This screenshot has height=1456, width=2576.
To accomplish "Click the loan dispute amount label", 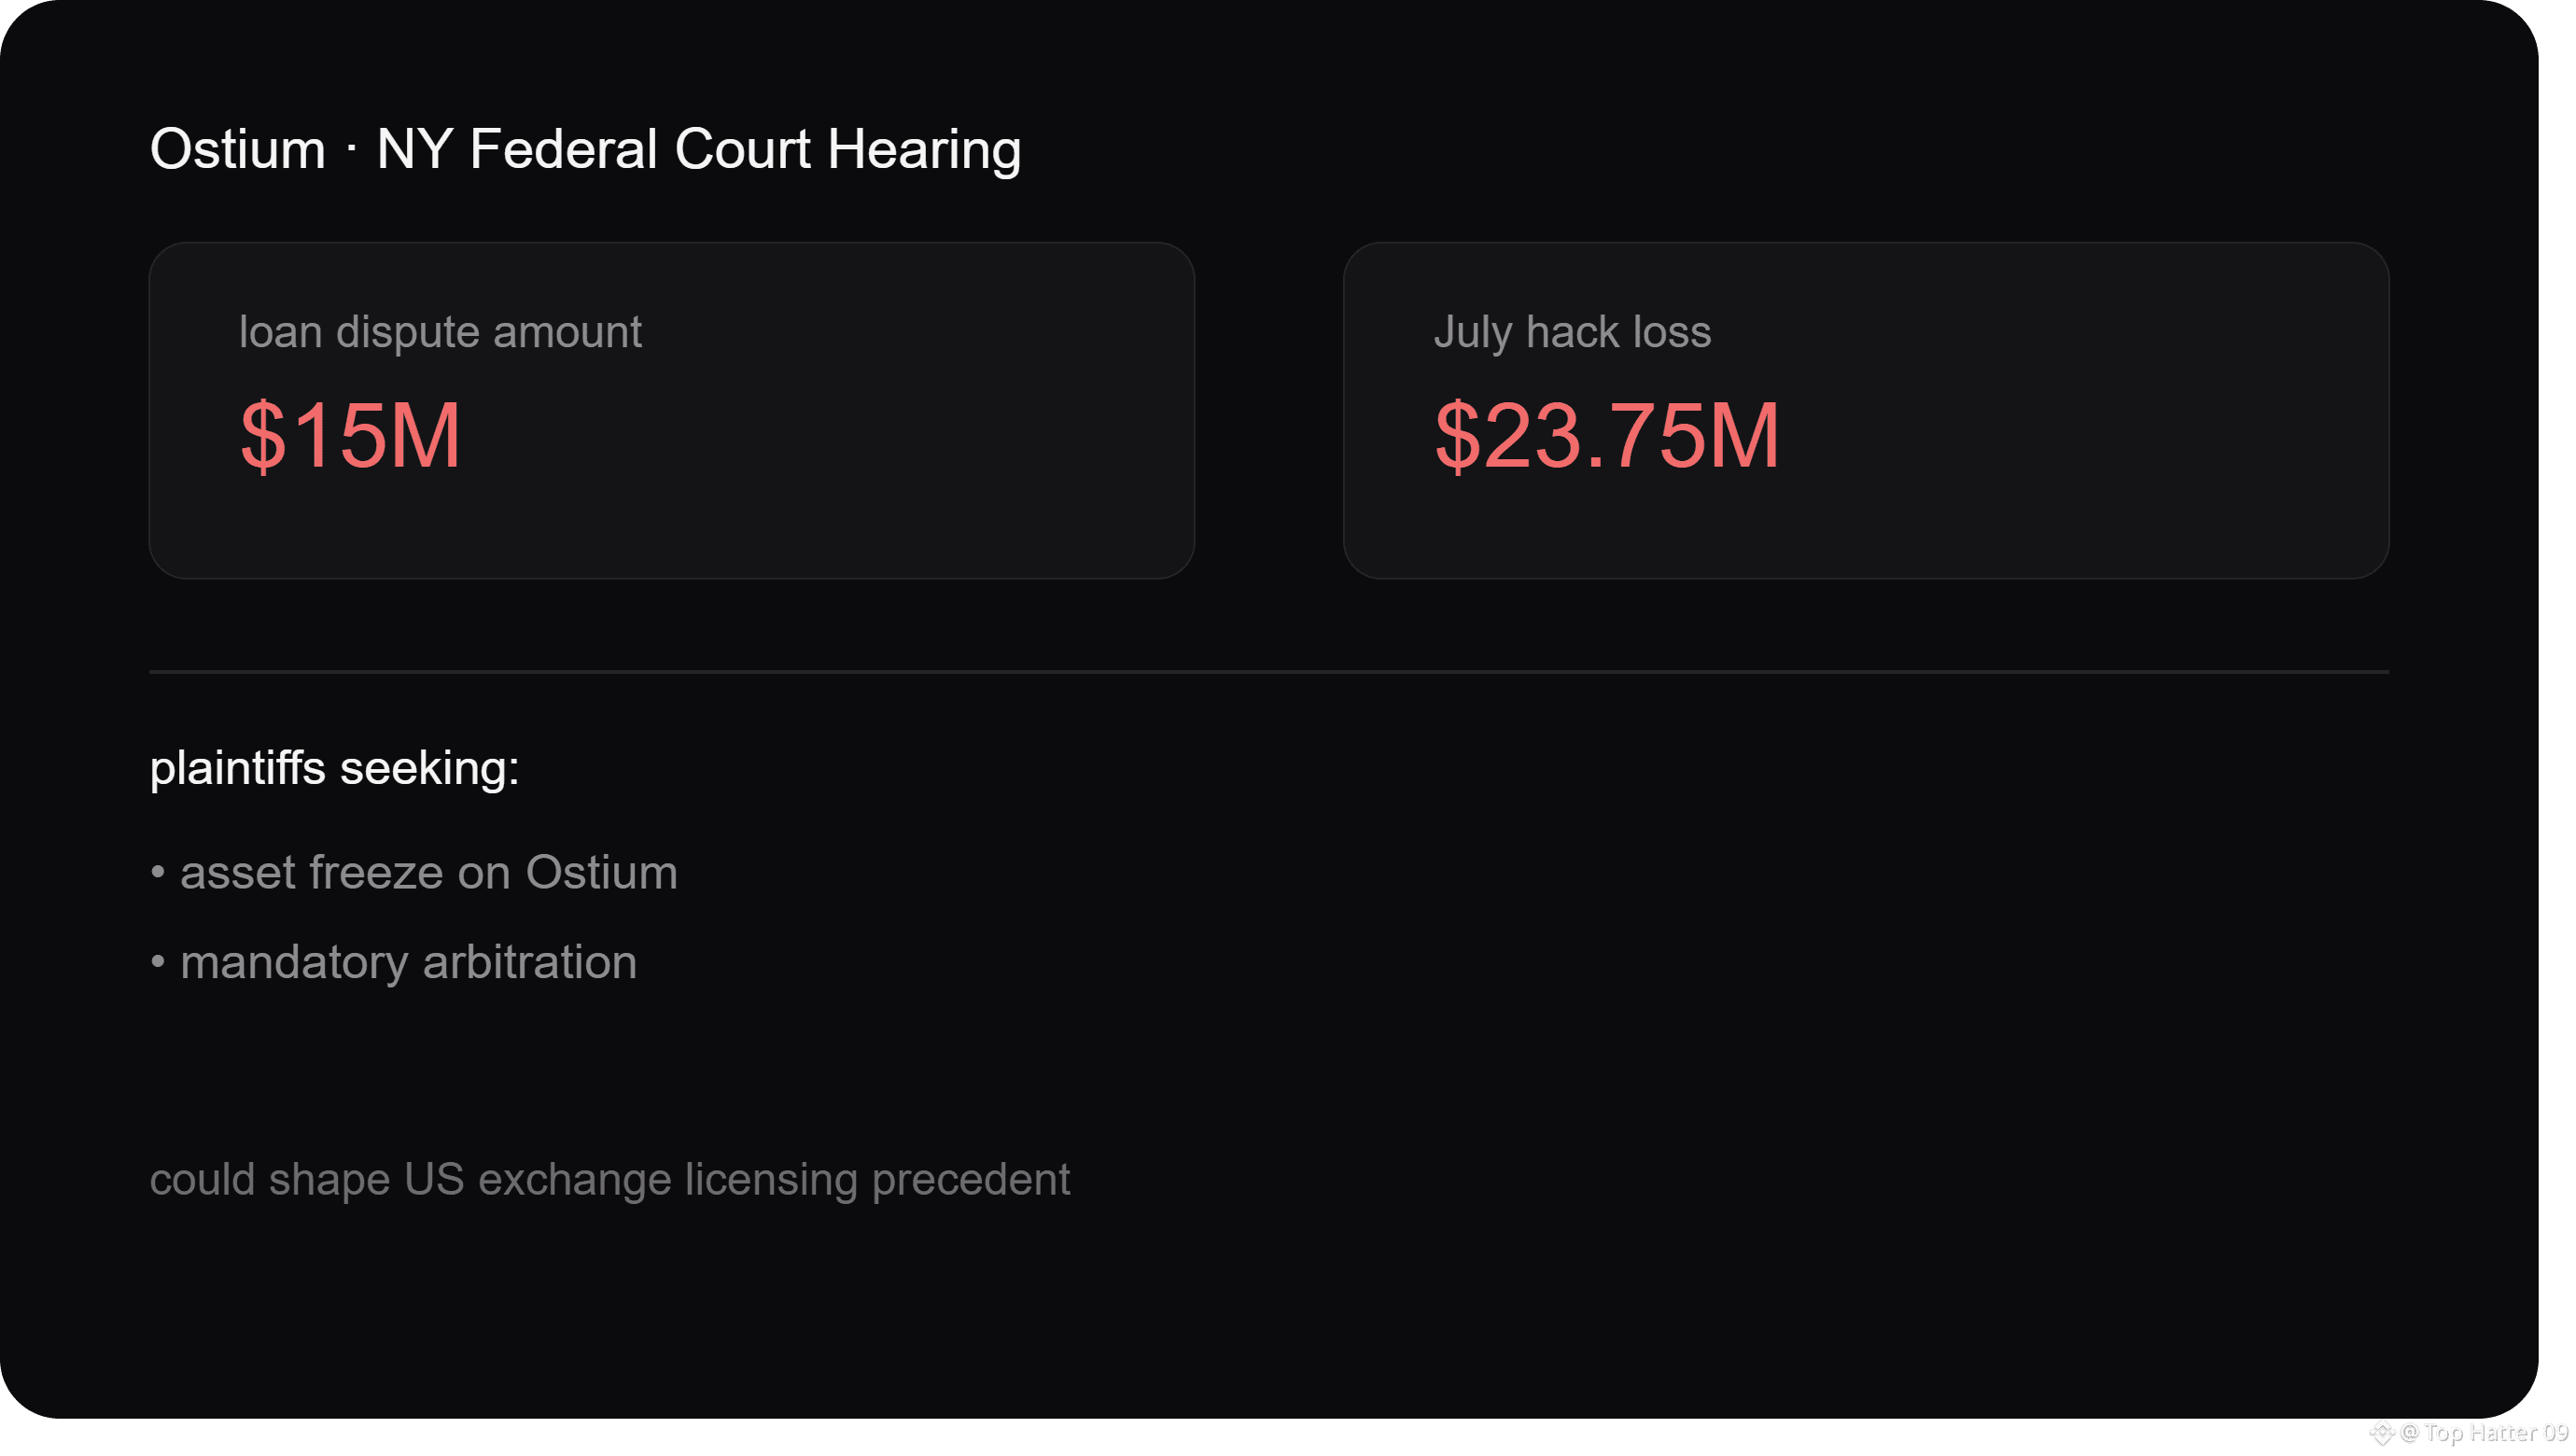I will point(440,332).
